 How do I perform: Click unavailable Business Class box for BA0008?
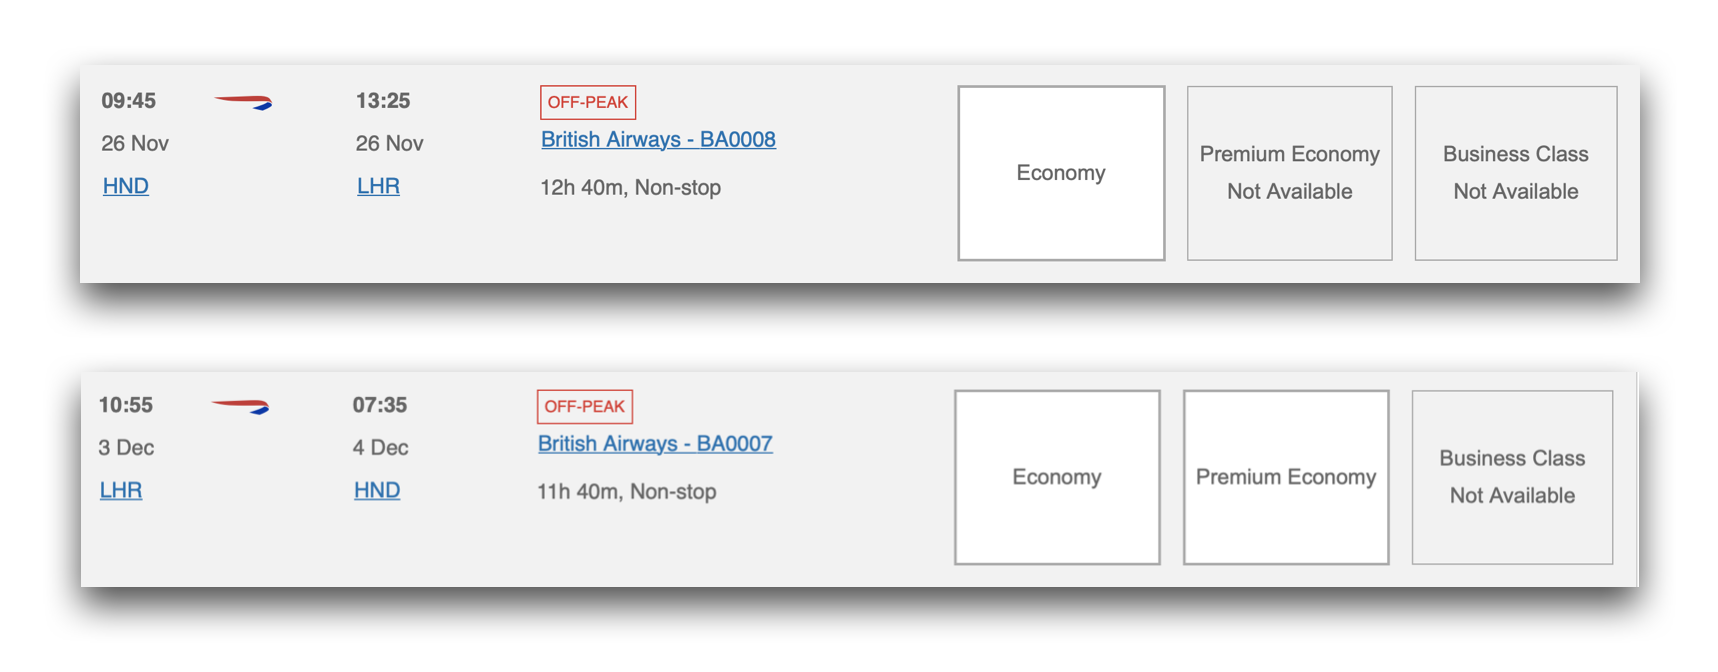(x=1516, y=173)
